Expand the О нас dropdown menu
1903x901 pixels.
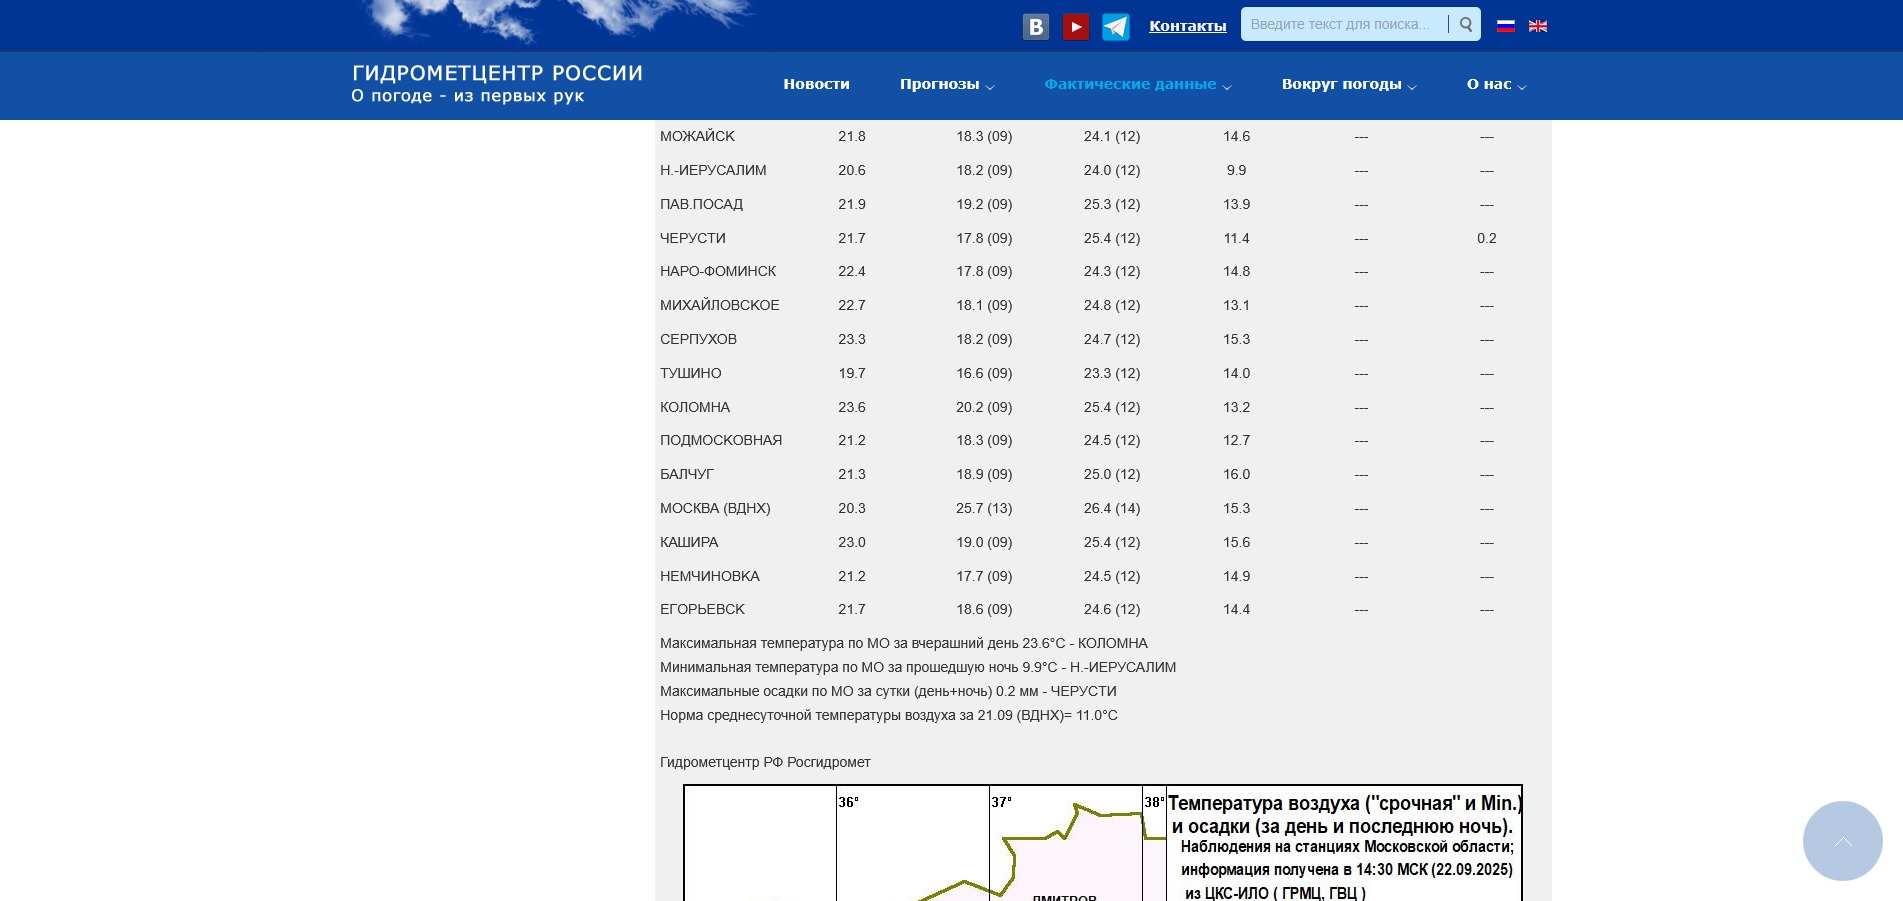point(1495,85)
